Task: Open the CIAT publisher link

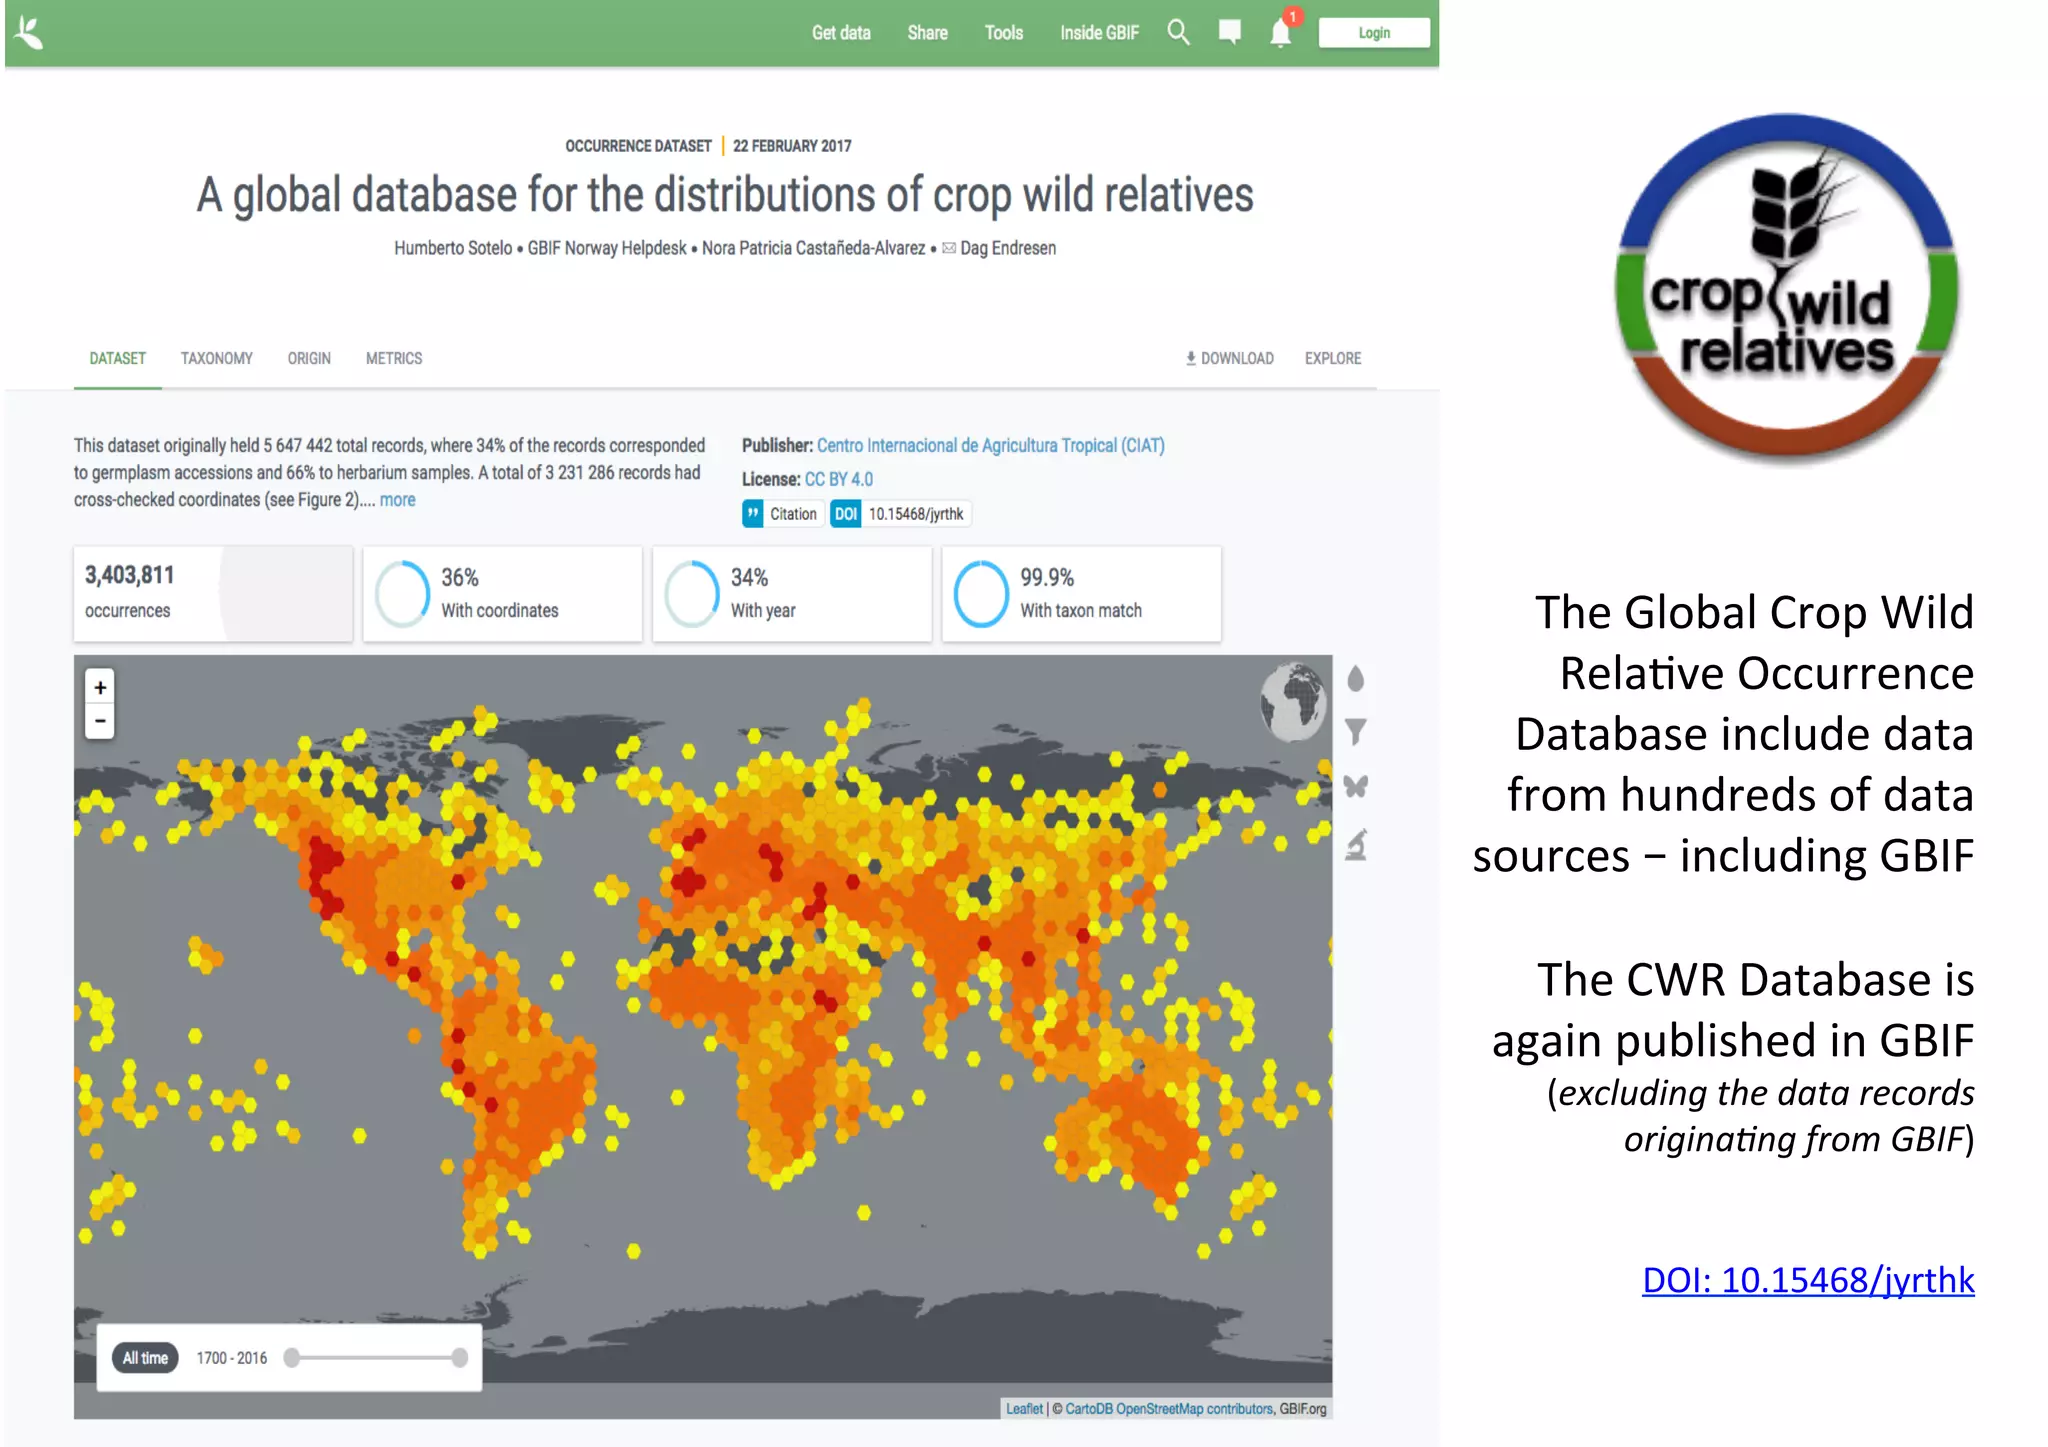Action: [990, 445]
